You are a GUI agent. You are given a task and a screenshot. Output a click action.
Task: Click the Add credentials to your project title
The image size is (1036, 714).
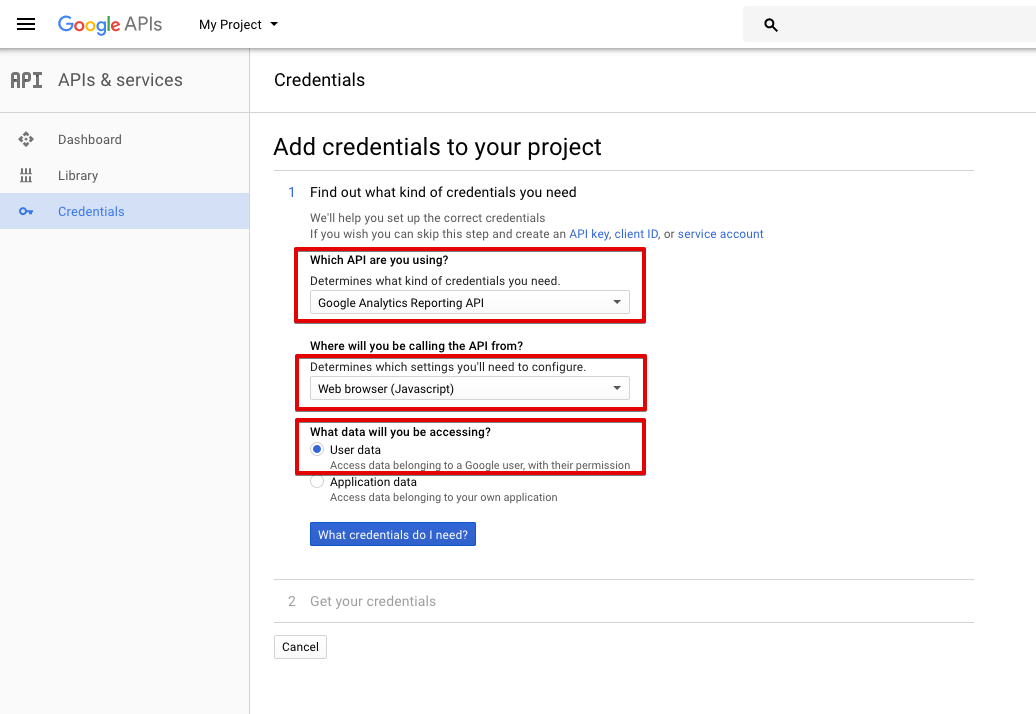437,147
